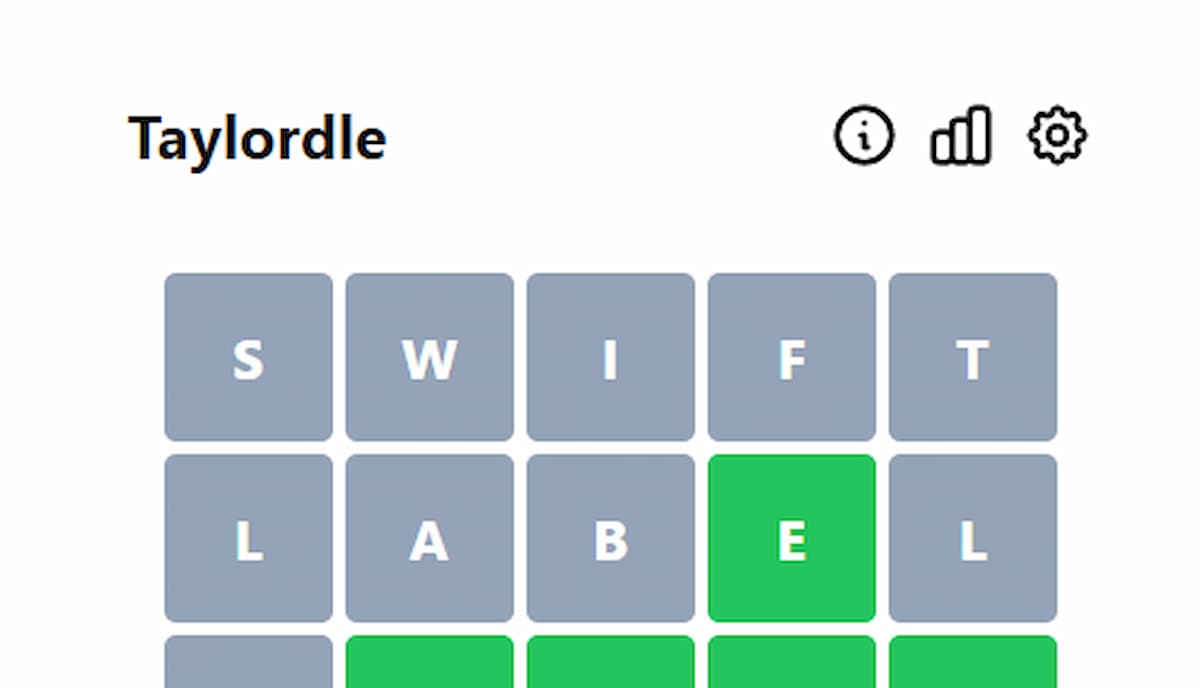Screen dimensions: 1200x688
Task: Select third row's fourth tile
Action: (791, 662)
